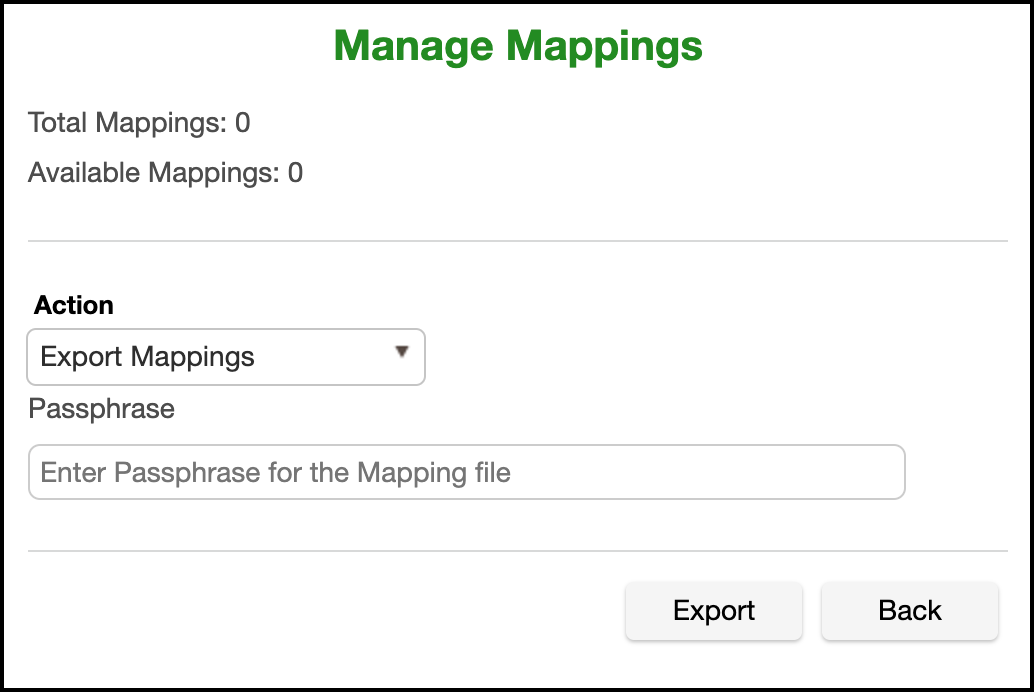Click the zero count next to Available Mappings
This screenshot has height=692, width=1034.
point(295,173)
